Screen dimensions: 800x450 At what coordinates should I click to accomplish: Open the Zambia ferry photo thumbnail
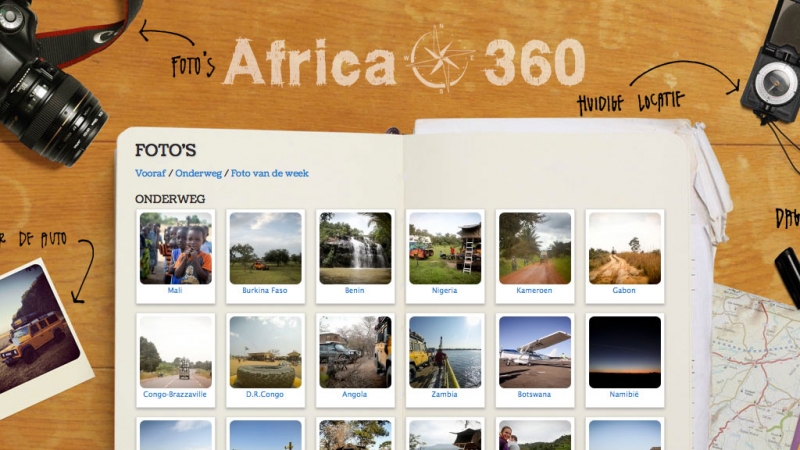pos(445,352)
